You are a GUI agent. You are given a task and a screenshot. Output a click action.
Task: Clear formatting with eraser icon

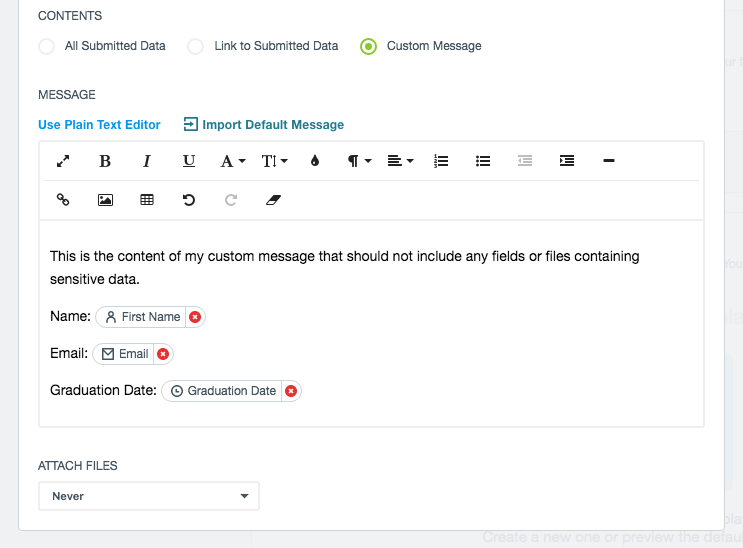click(x=273, y=200)
